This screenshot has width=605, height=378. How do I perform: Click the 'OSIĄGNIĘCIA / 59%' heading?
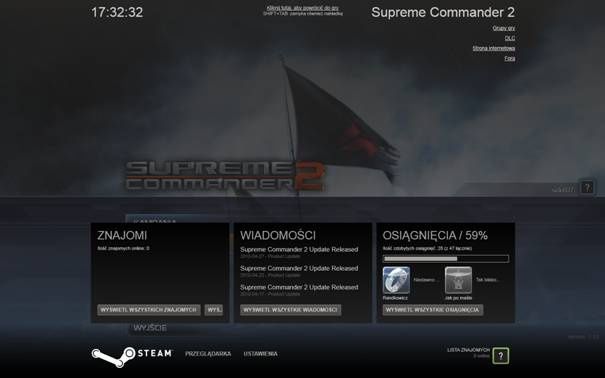[435, 235]
